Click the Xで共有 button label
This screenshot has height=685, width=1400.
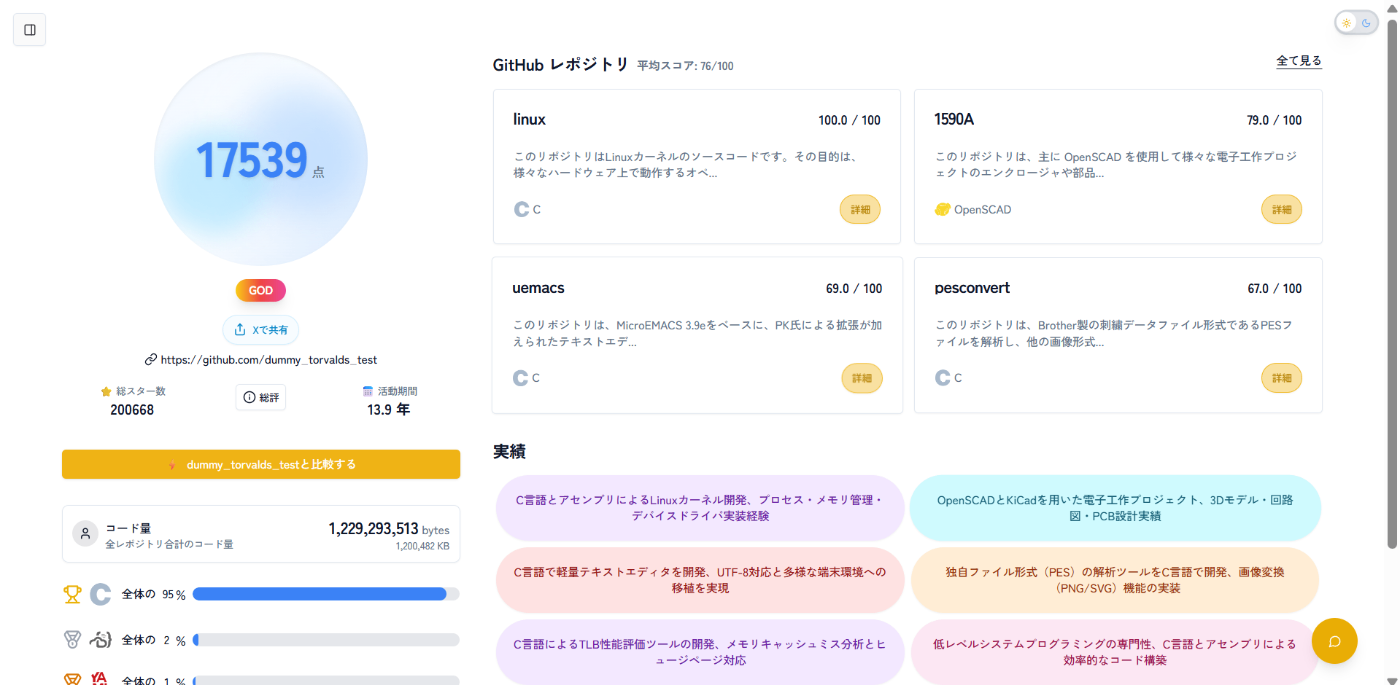coord(269,330)
